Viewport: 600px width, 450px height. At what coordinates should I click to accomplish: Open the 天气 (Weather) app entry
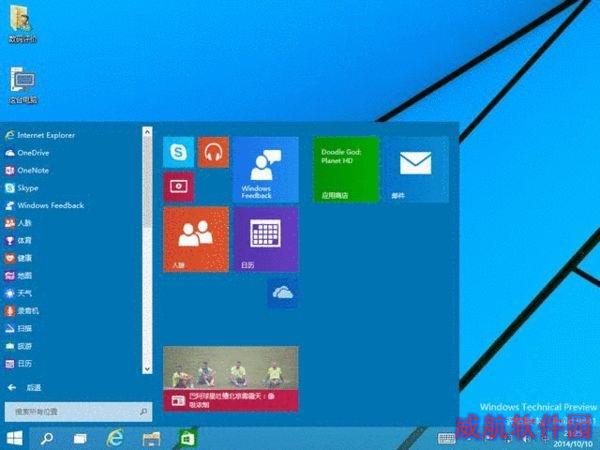pos(18,293)
